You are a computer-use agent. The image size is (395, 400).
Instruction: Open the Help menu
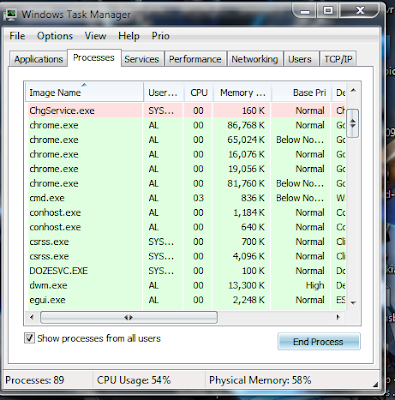pyautogui.click(x=129, y=36)
